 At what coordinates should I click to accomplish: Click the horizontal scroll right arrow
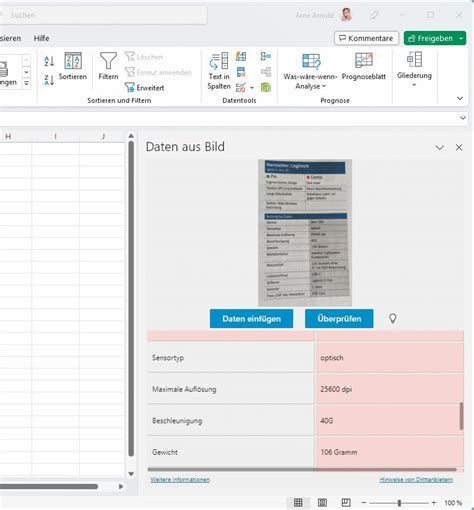click(121, 487)
